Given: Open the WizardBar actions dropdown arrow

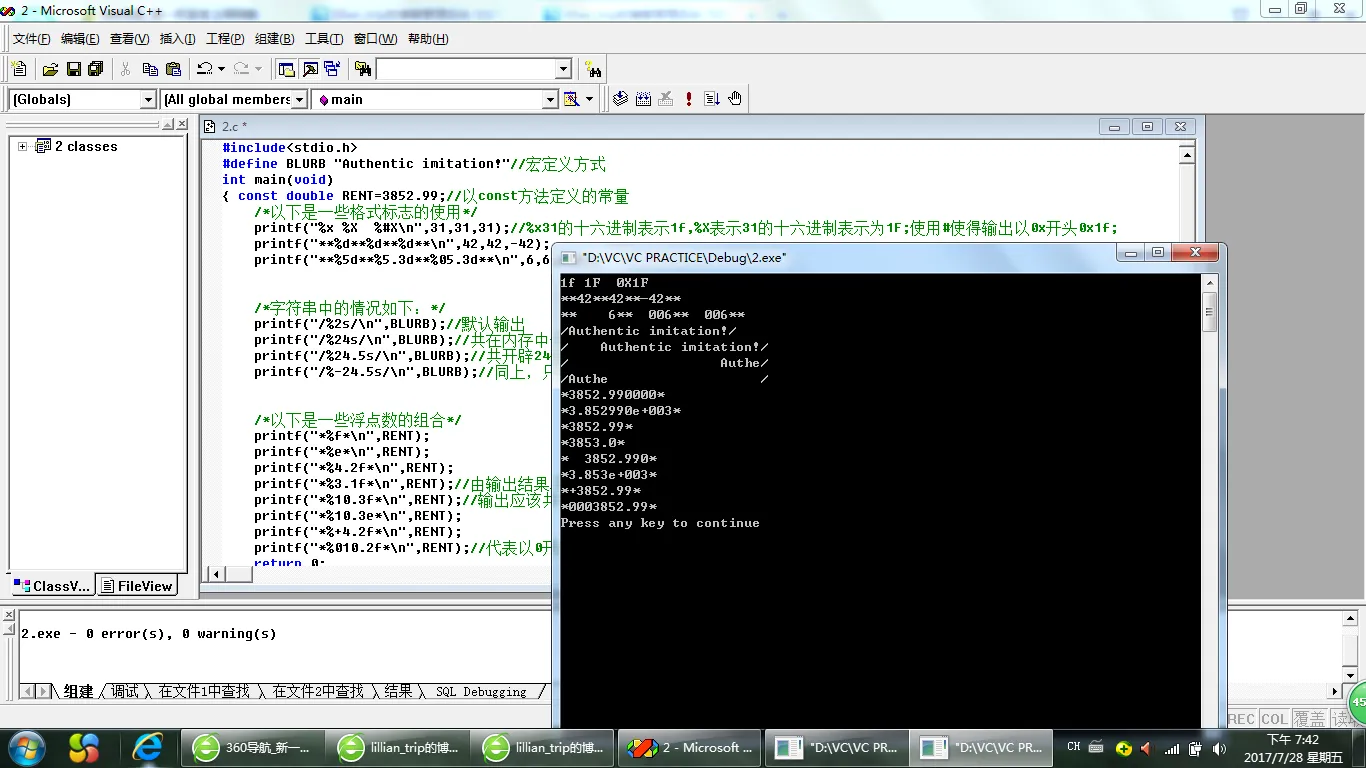Looking at the screenshot, I should [x=589, y=99].
